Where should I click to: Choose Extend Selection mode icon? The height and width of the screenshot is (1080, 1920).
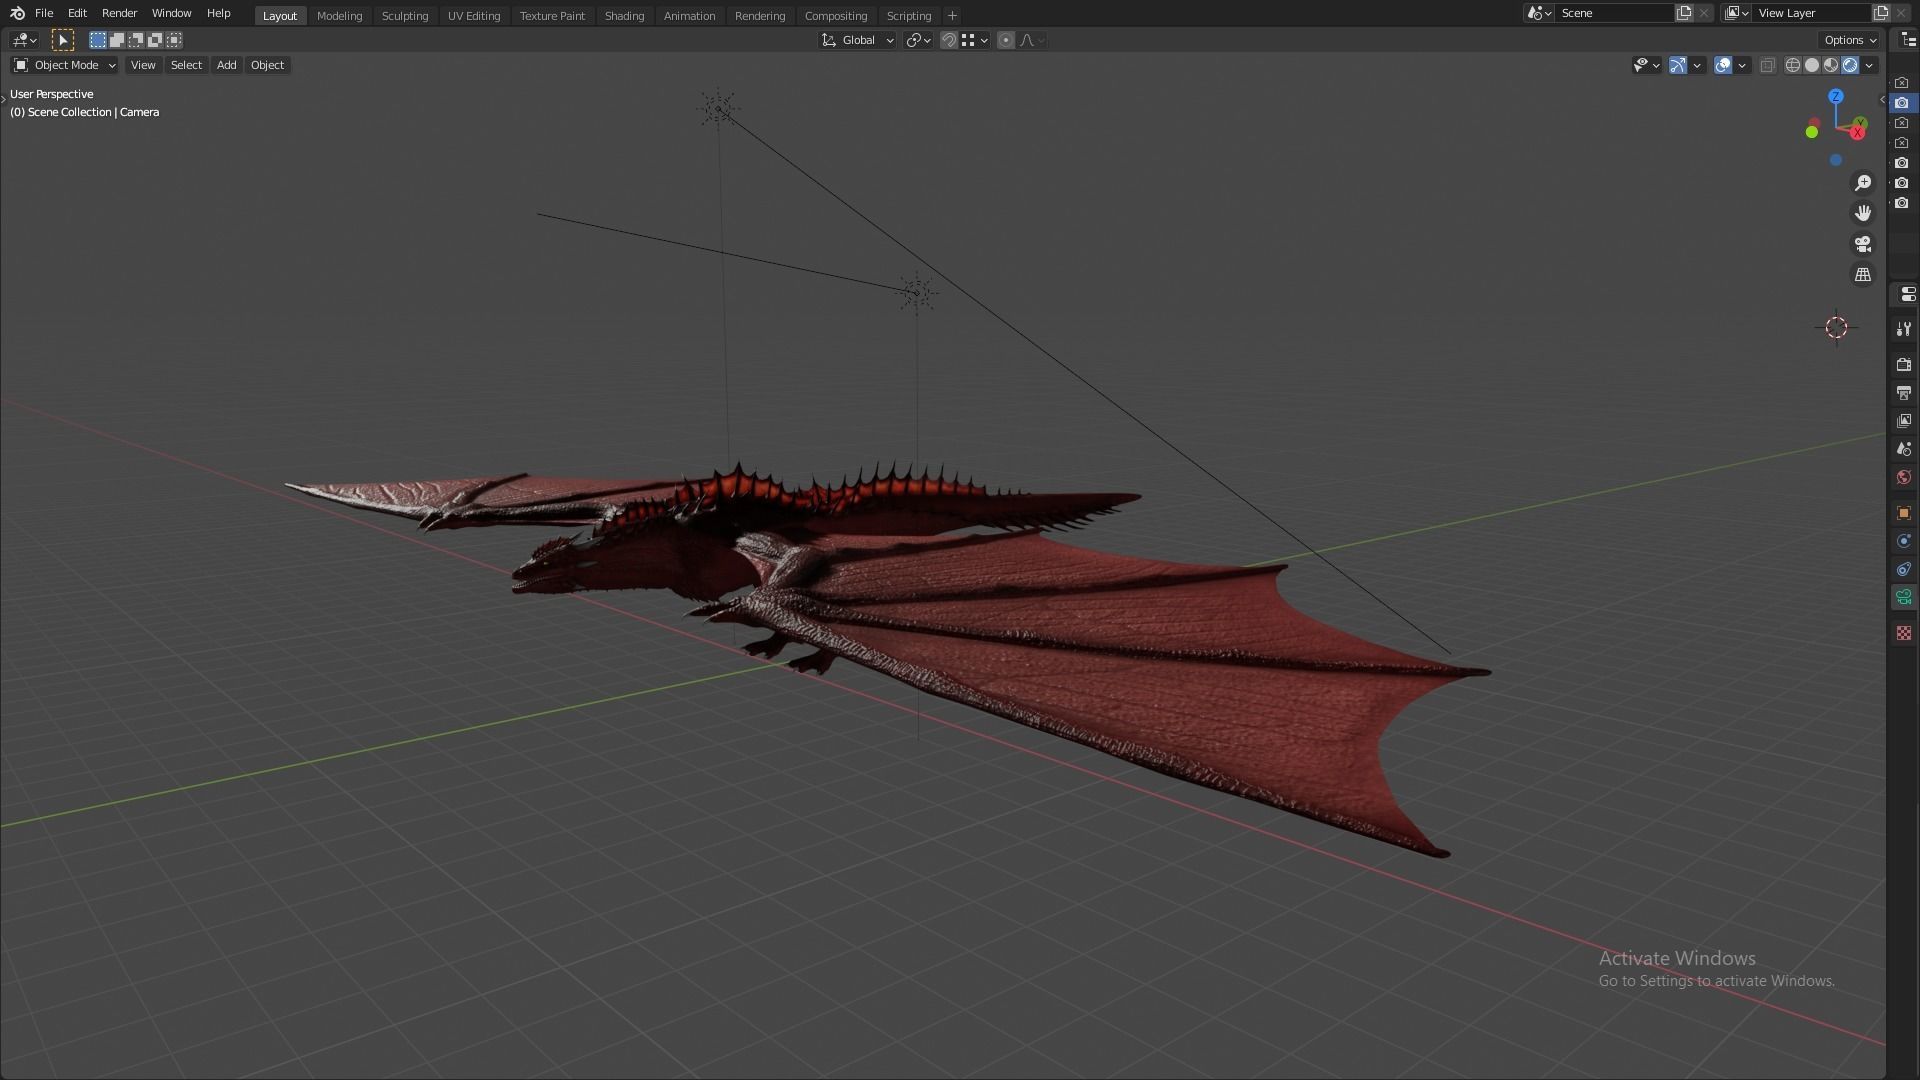click(x=117, y=40)
